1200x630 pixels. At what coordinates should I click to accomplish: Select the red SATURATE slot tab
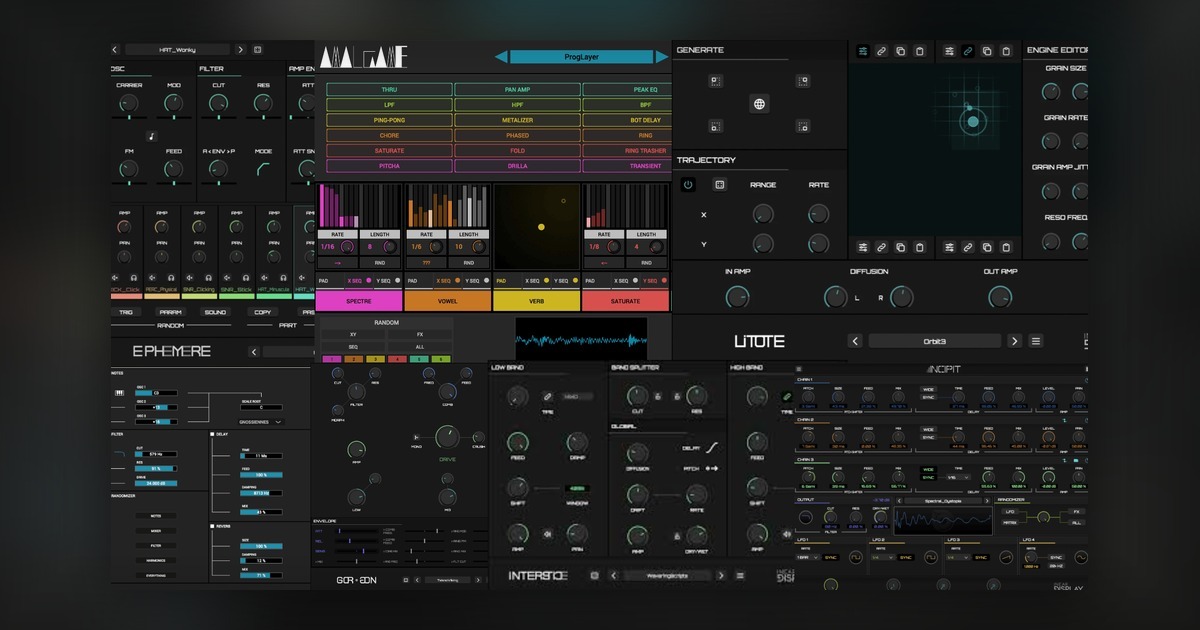click(x=625, y=300)
